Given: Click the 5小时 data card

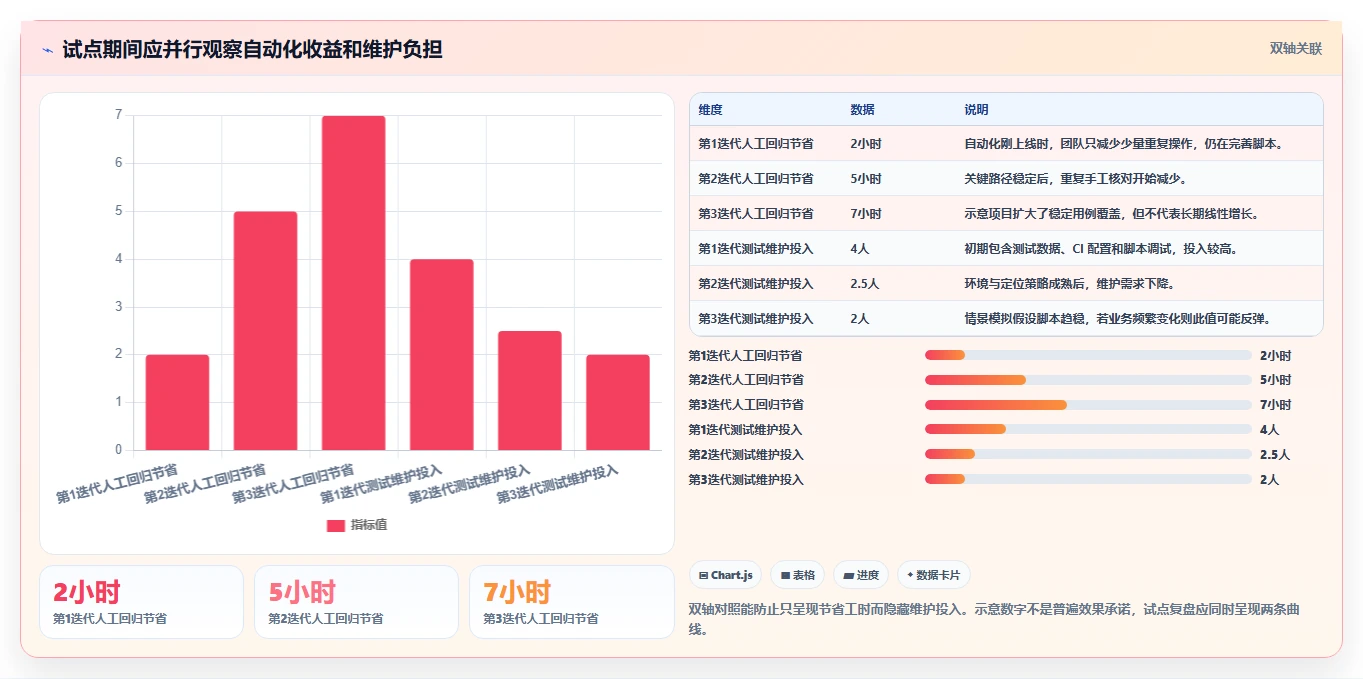Looking at the screenshot, I should coord(356,602).
